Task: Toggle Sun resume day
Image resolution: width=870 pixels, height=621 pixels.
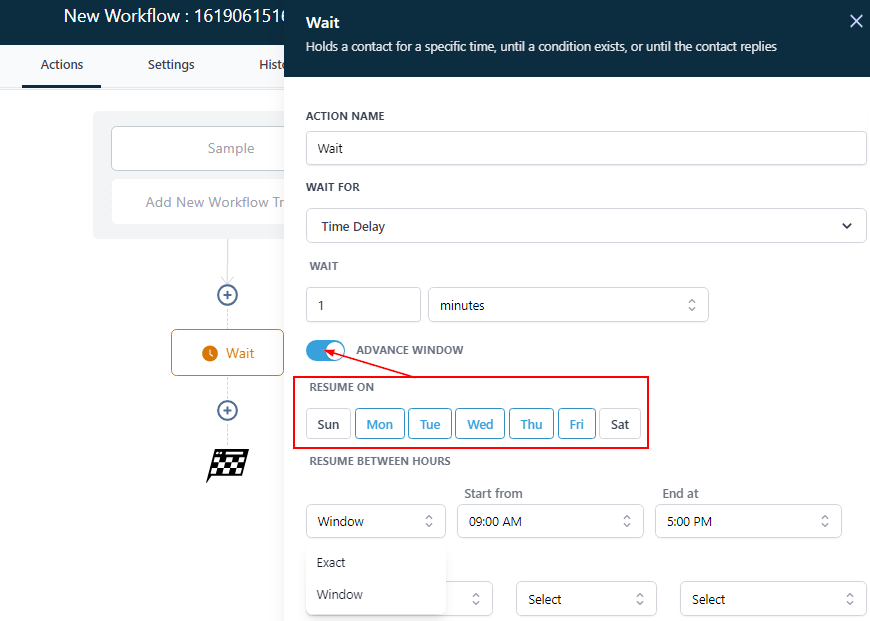Action: point(328,424)
